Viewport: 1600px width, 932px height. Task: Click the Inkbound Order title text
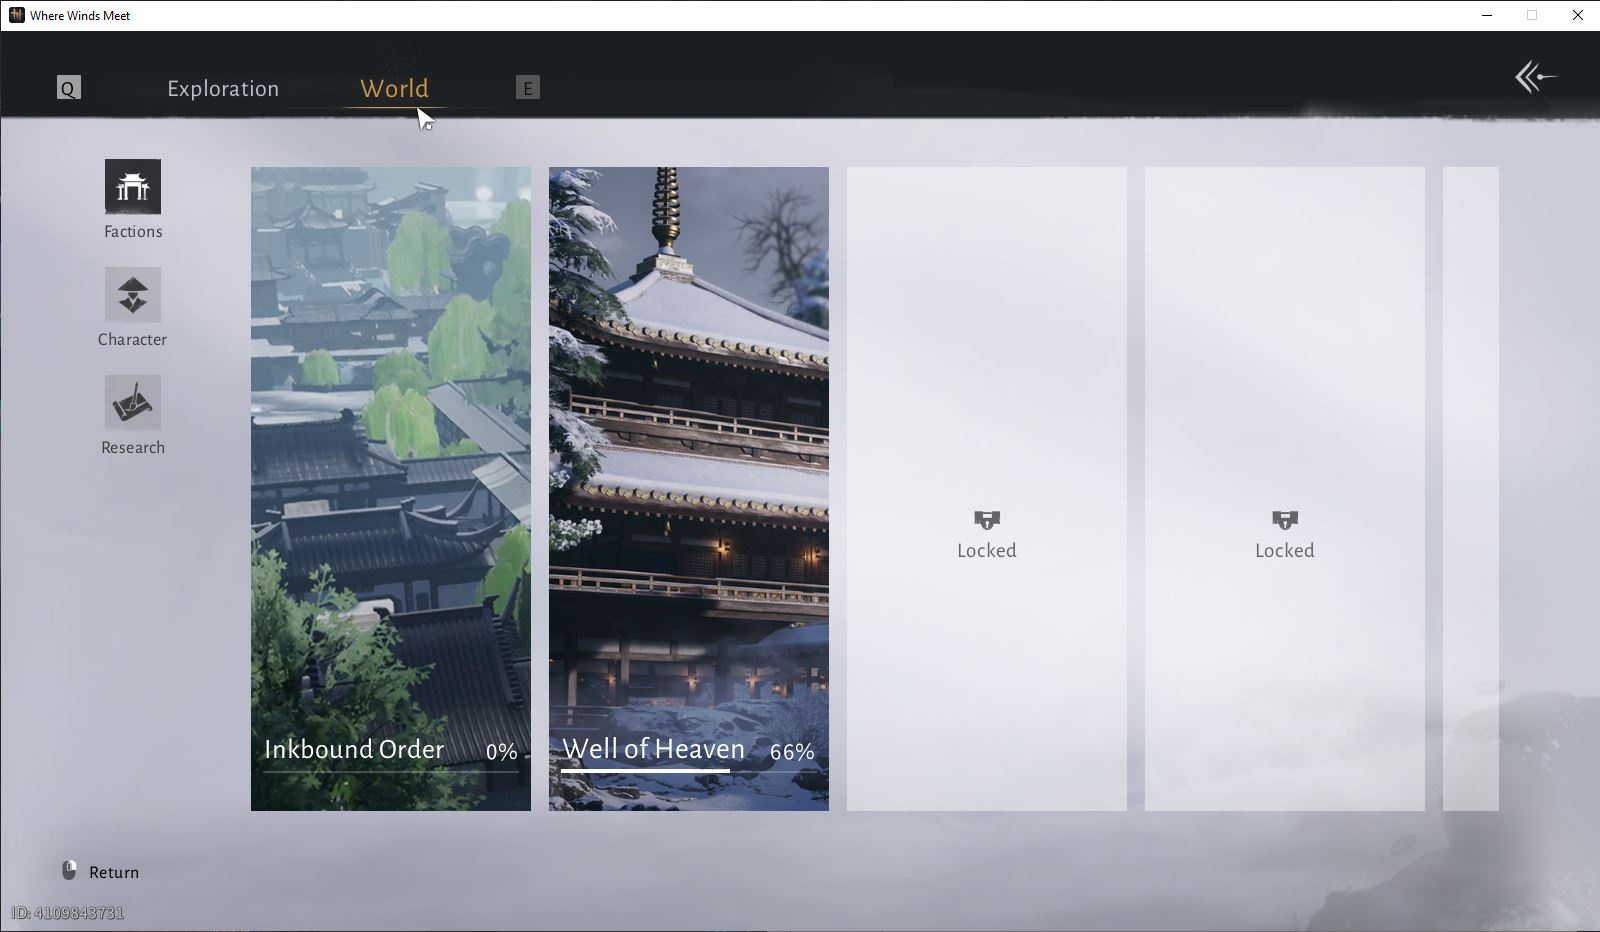[354, 749]
